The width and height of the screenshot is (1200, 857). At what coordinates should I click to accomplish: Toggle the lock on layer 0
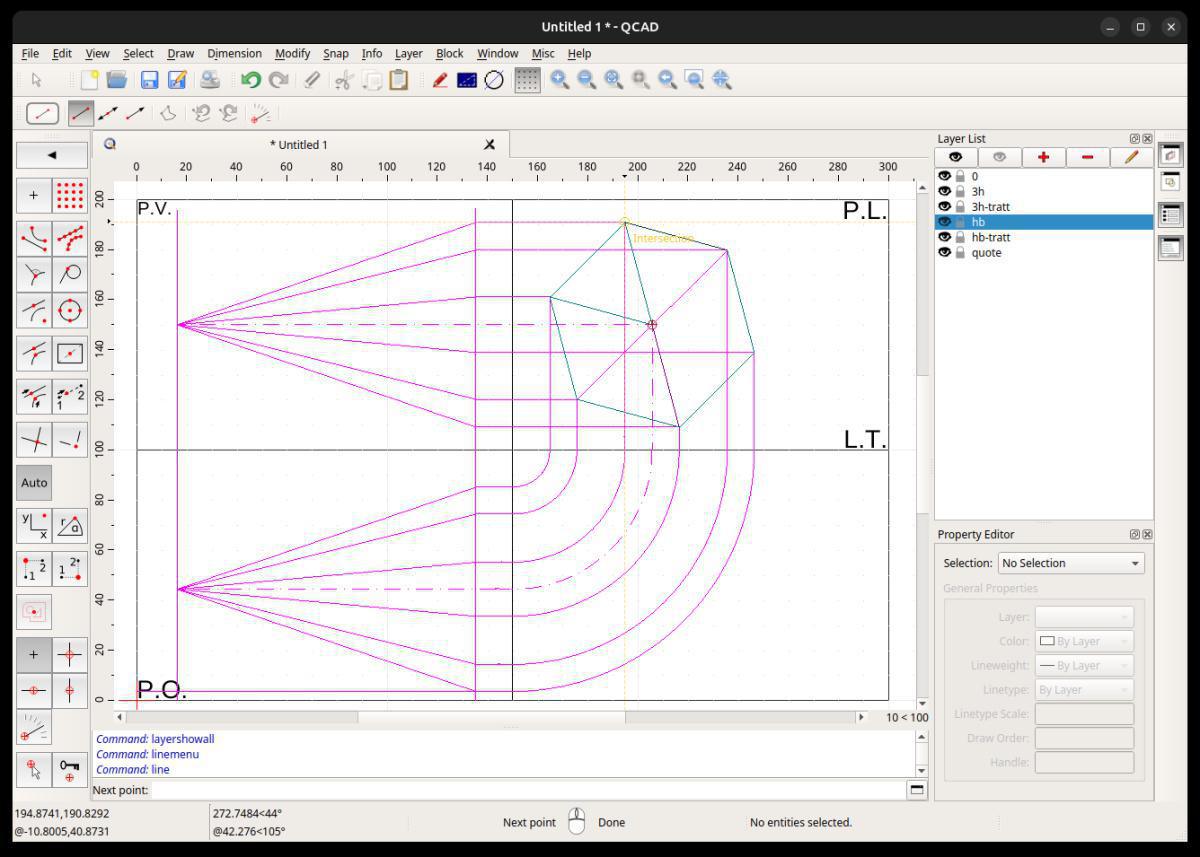(x=960, y=176)
